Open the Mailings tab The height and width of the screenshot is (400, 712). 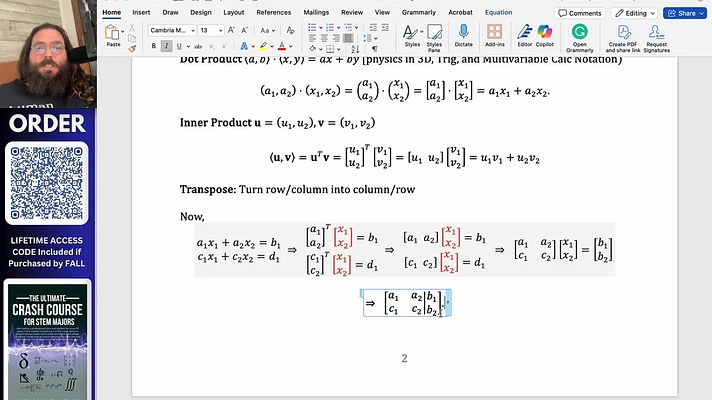coord(316,12)
